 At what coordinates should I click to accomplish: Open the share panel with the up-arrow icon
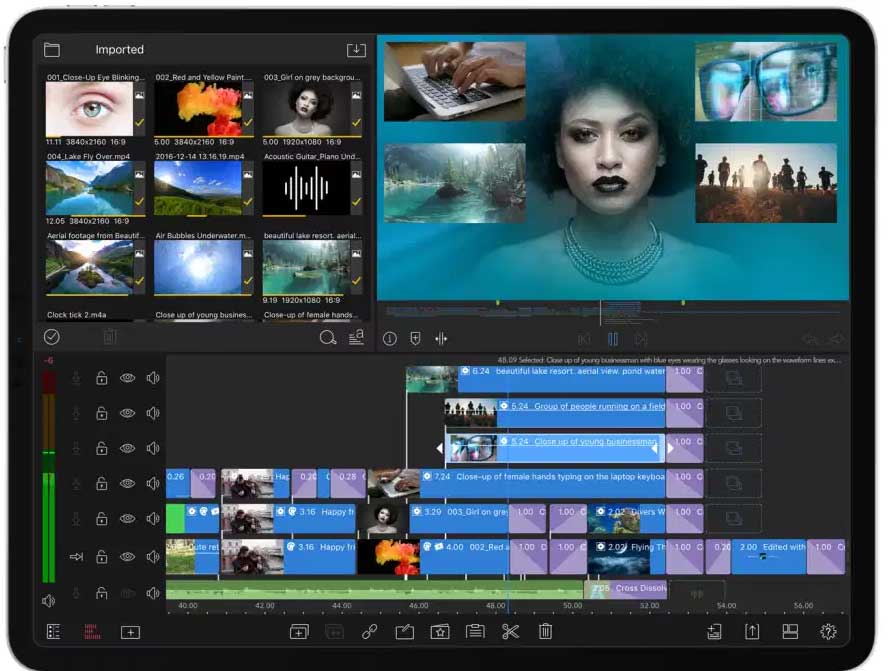click(752, 632)
